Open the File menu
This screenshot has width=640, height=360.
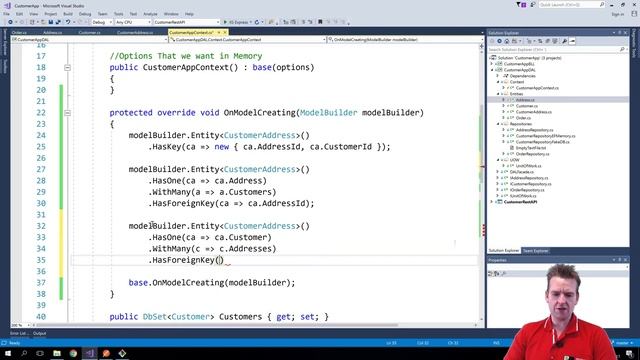7,14
